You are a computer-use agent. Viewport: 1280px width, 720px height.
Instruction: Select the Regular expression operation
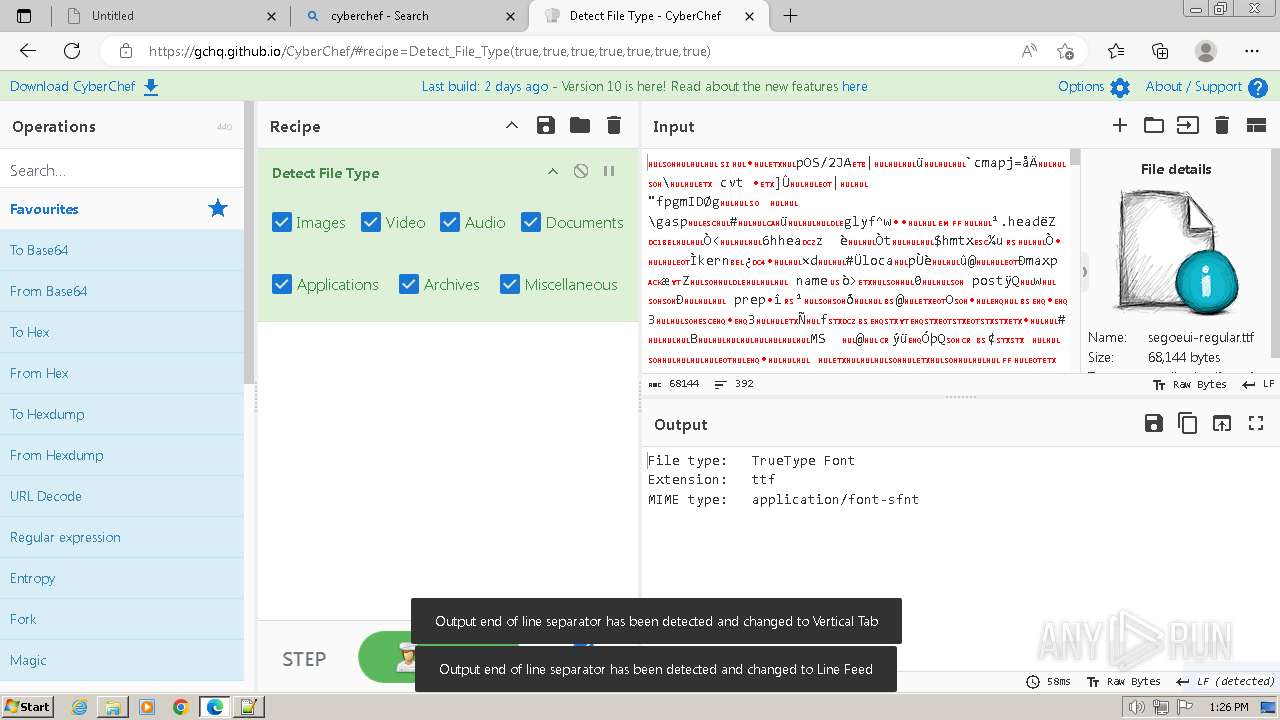[122, 537]
